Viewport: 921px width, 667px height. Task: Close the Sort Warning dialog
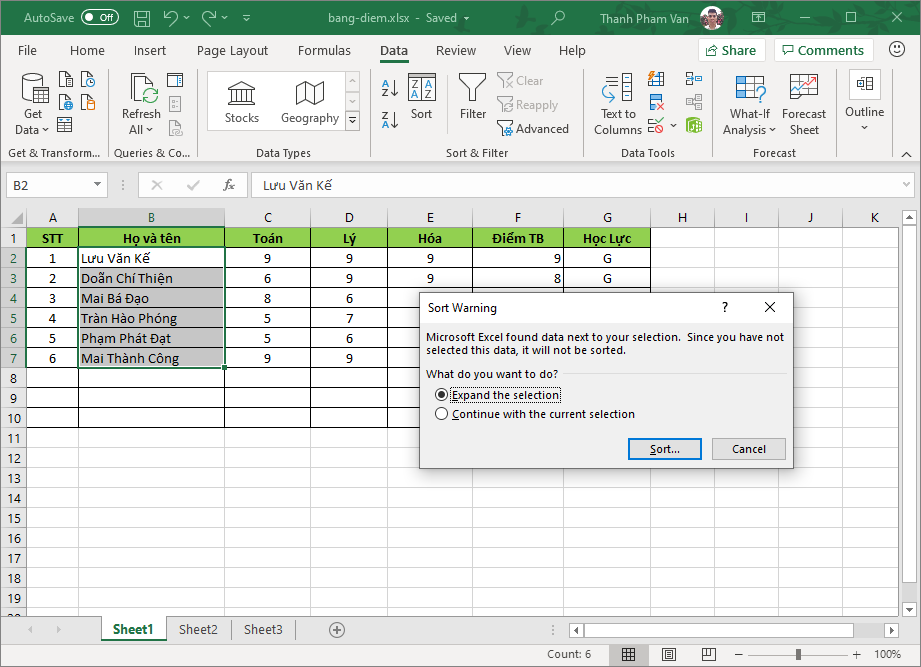point(770,307)
